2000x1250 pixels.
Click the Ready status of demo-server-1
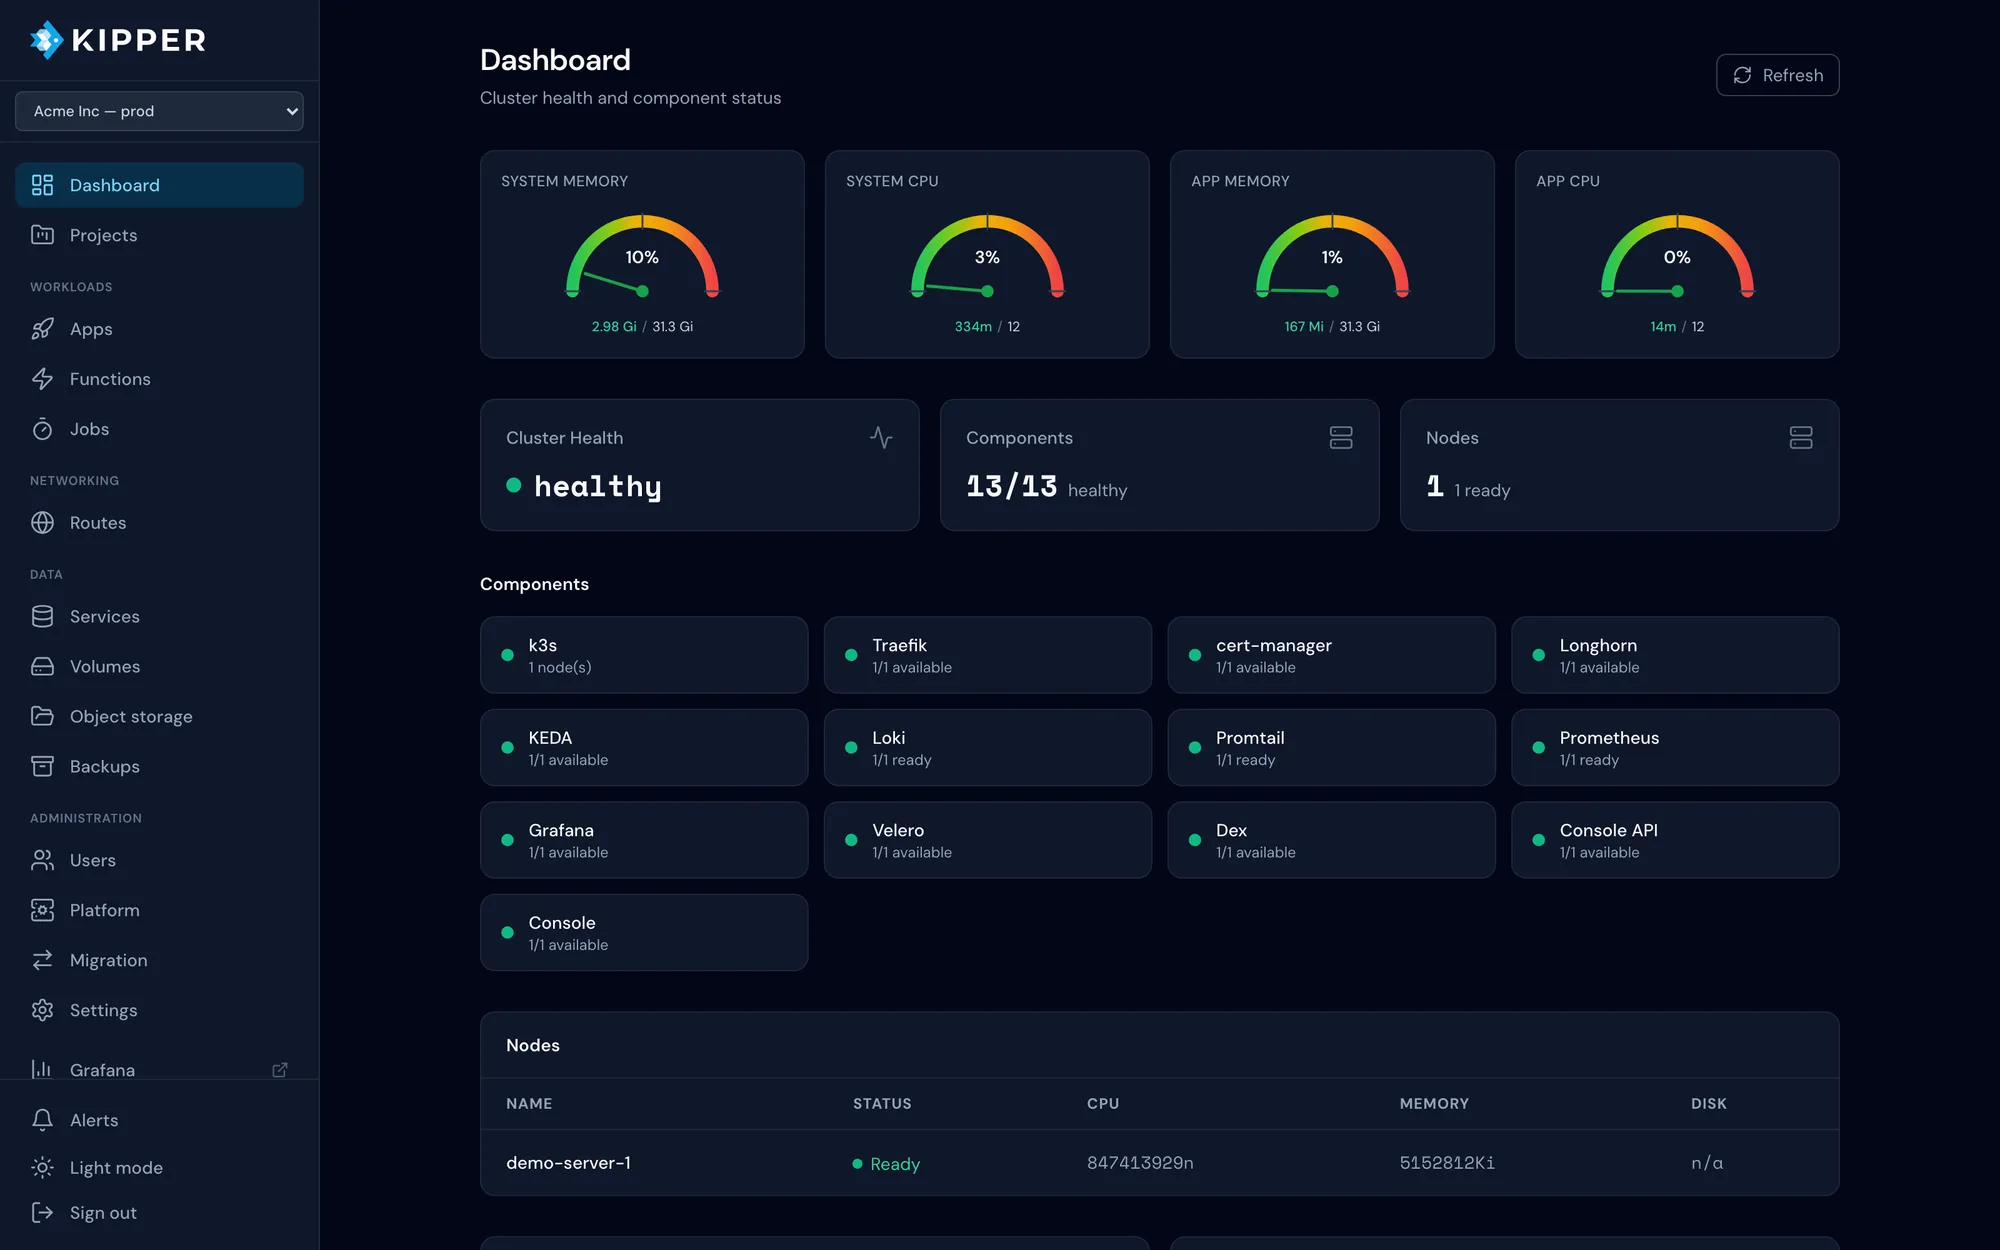tap(886, 1164)
